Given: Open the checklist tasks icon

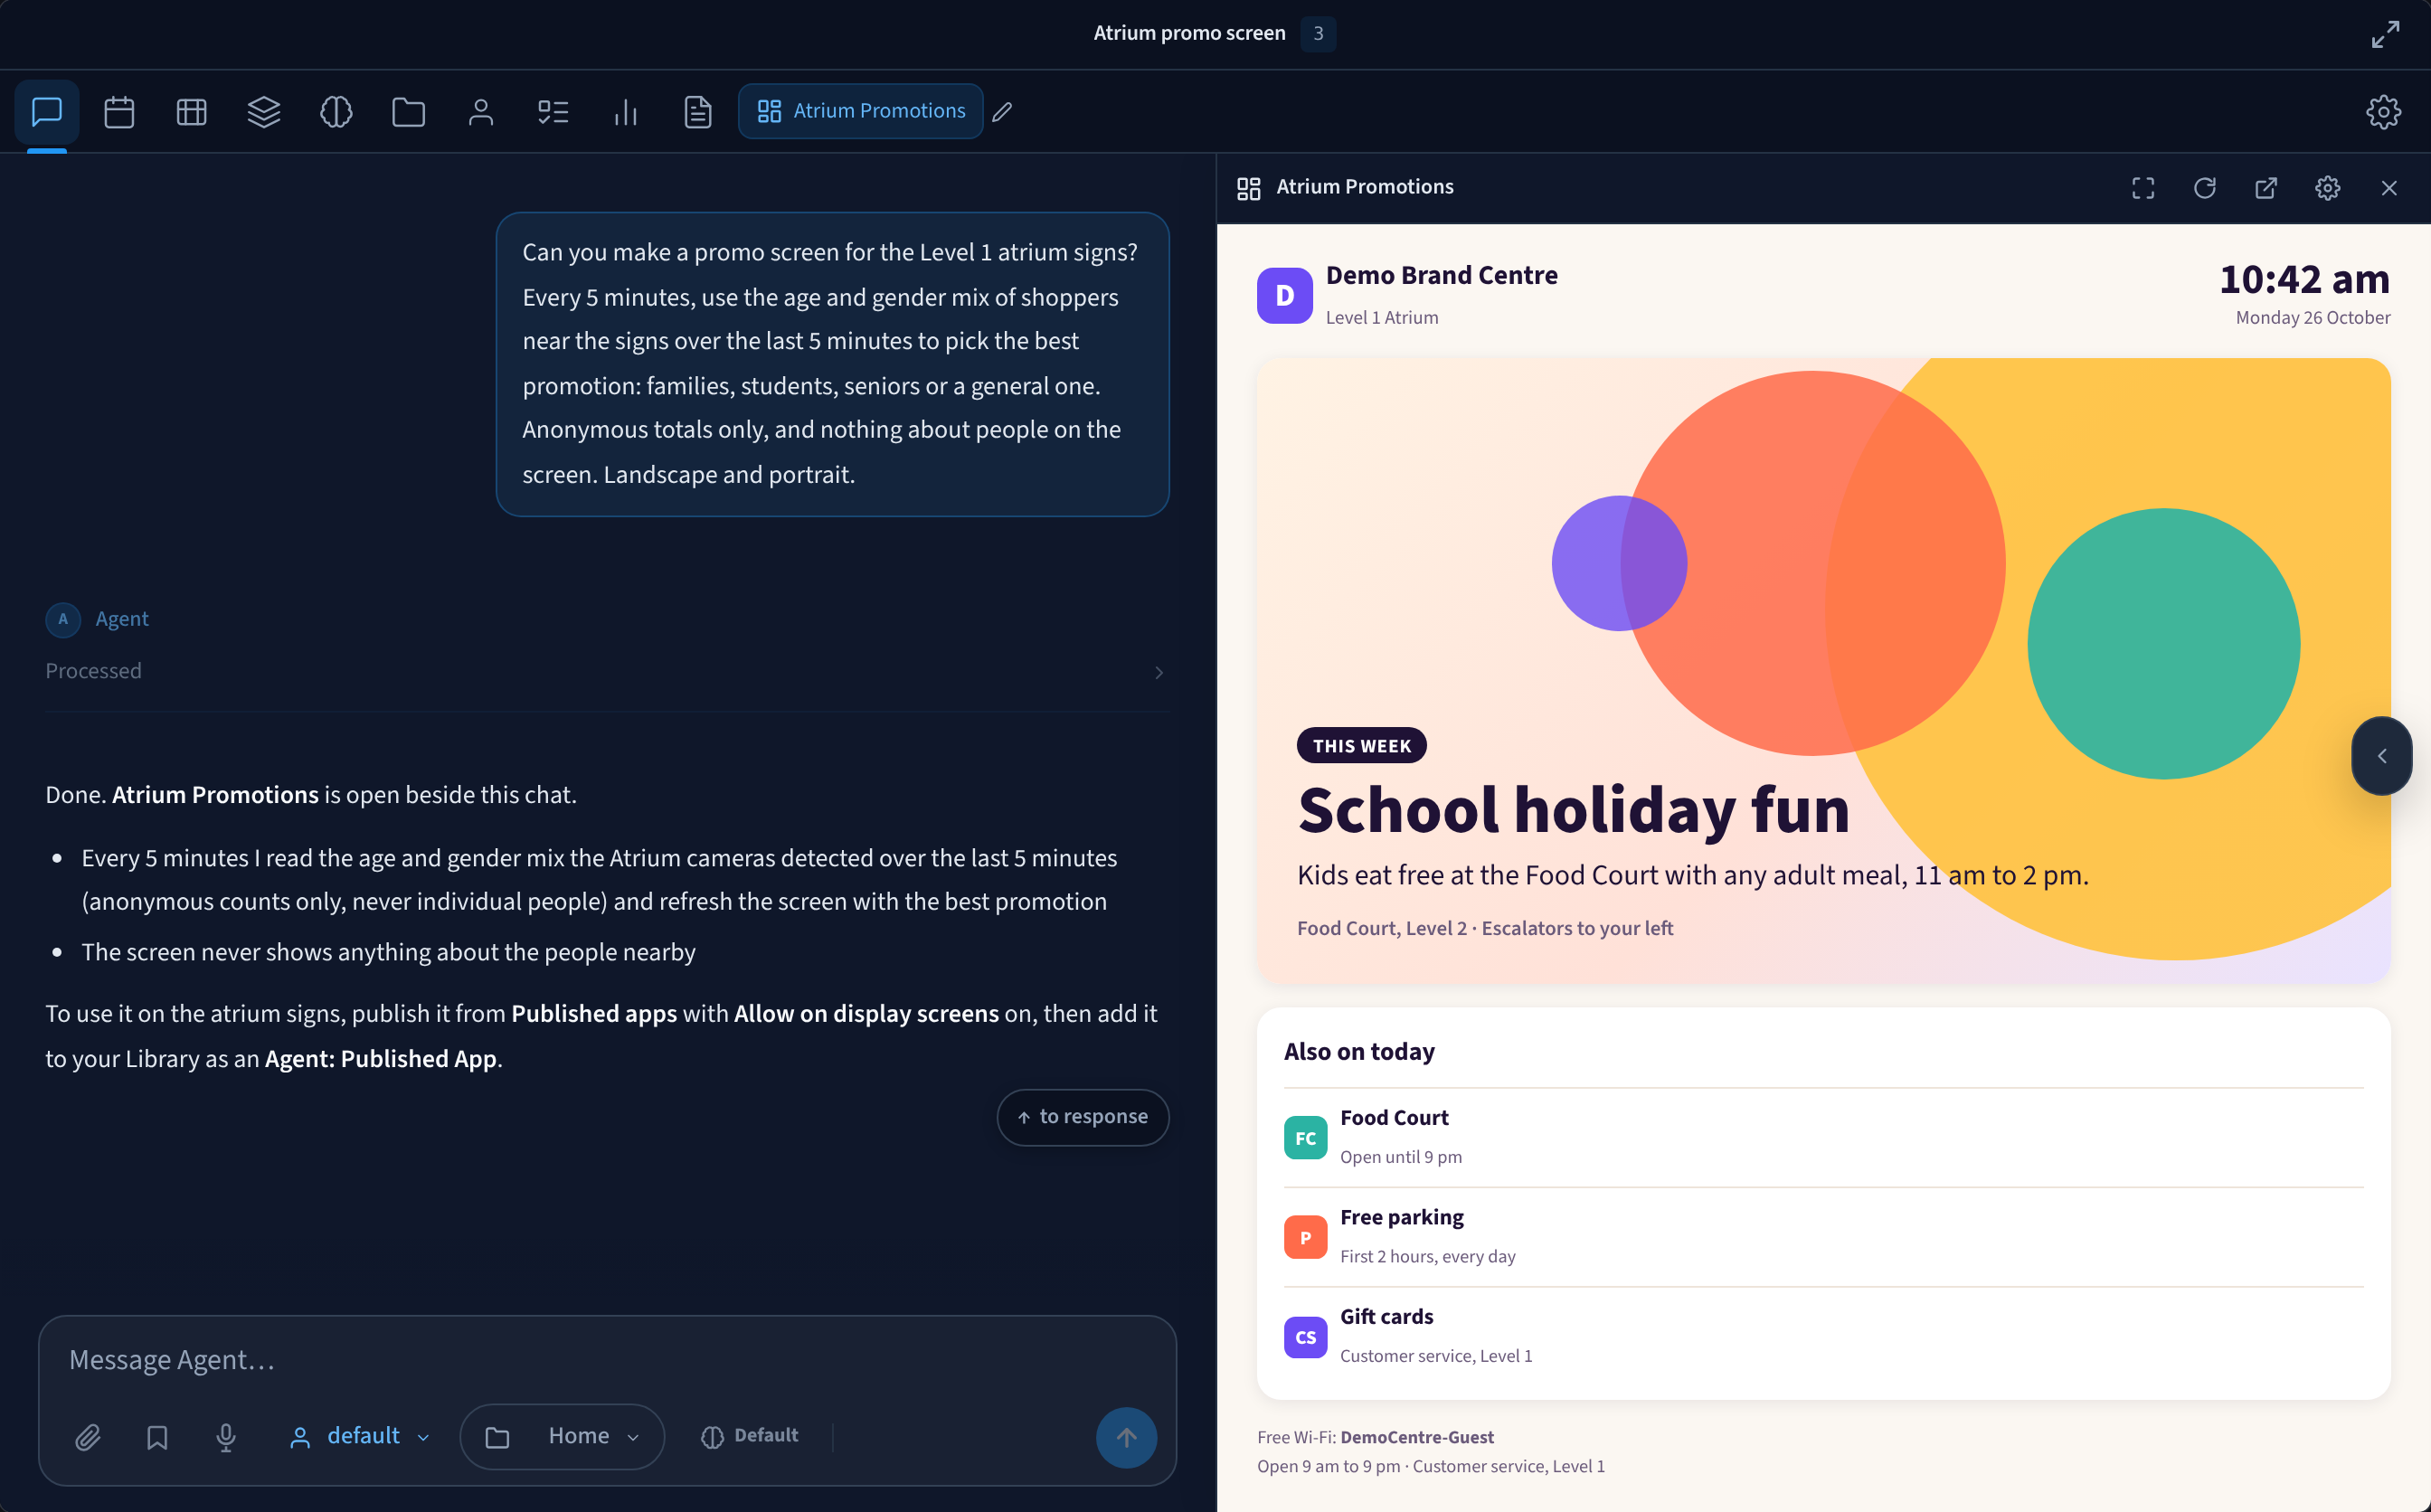Looking at the screenshot, I should click(553, 111).
